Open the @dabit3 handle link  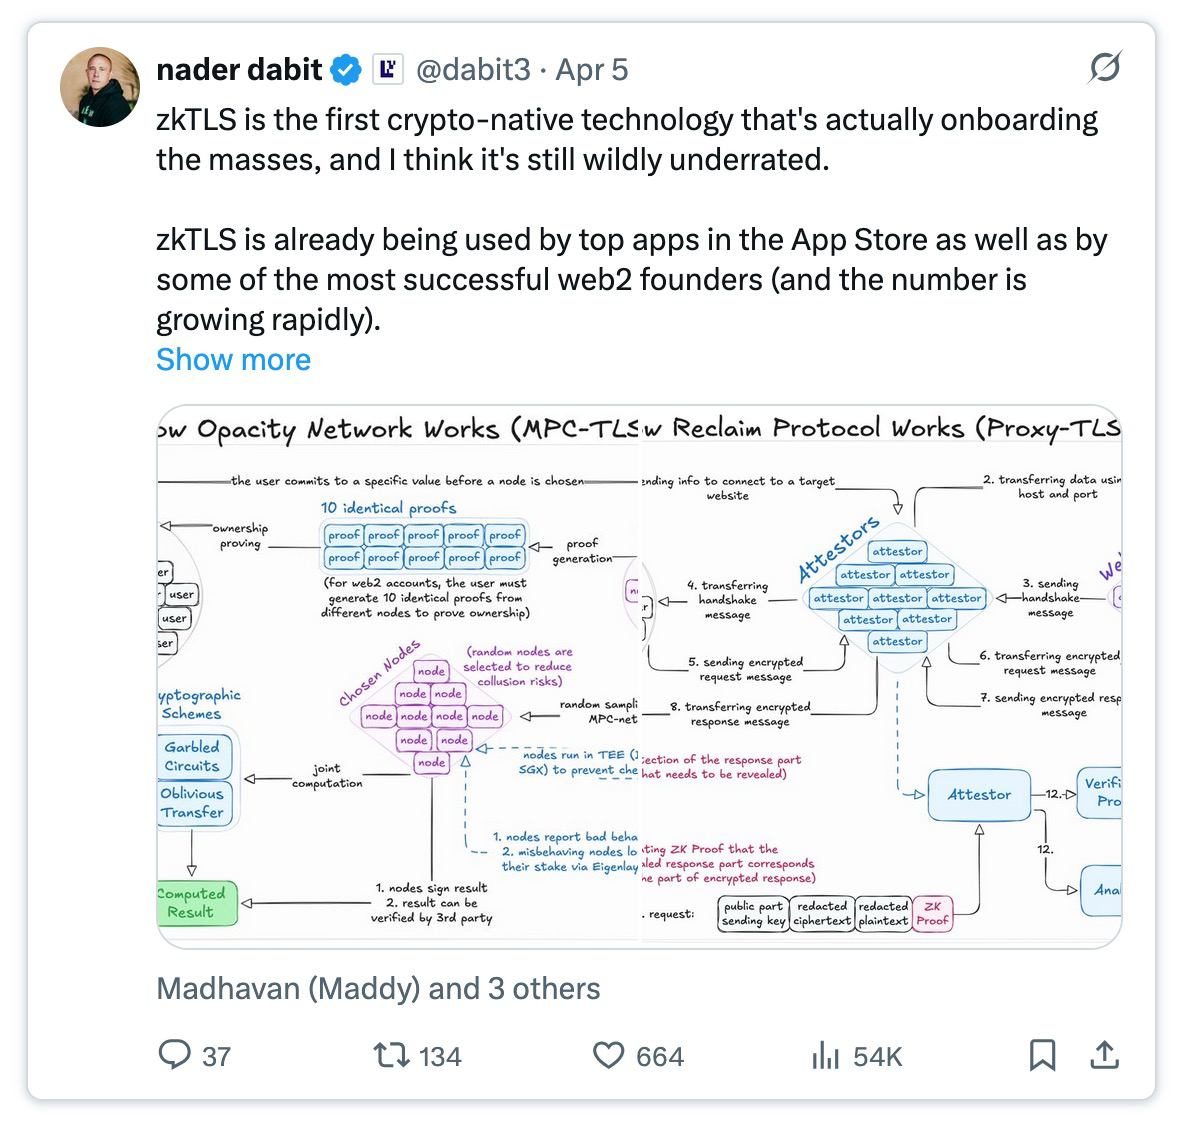473,69
